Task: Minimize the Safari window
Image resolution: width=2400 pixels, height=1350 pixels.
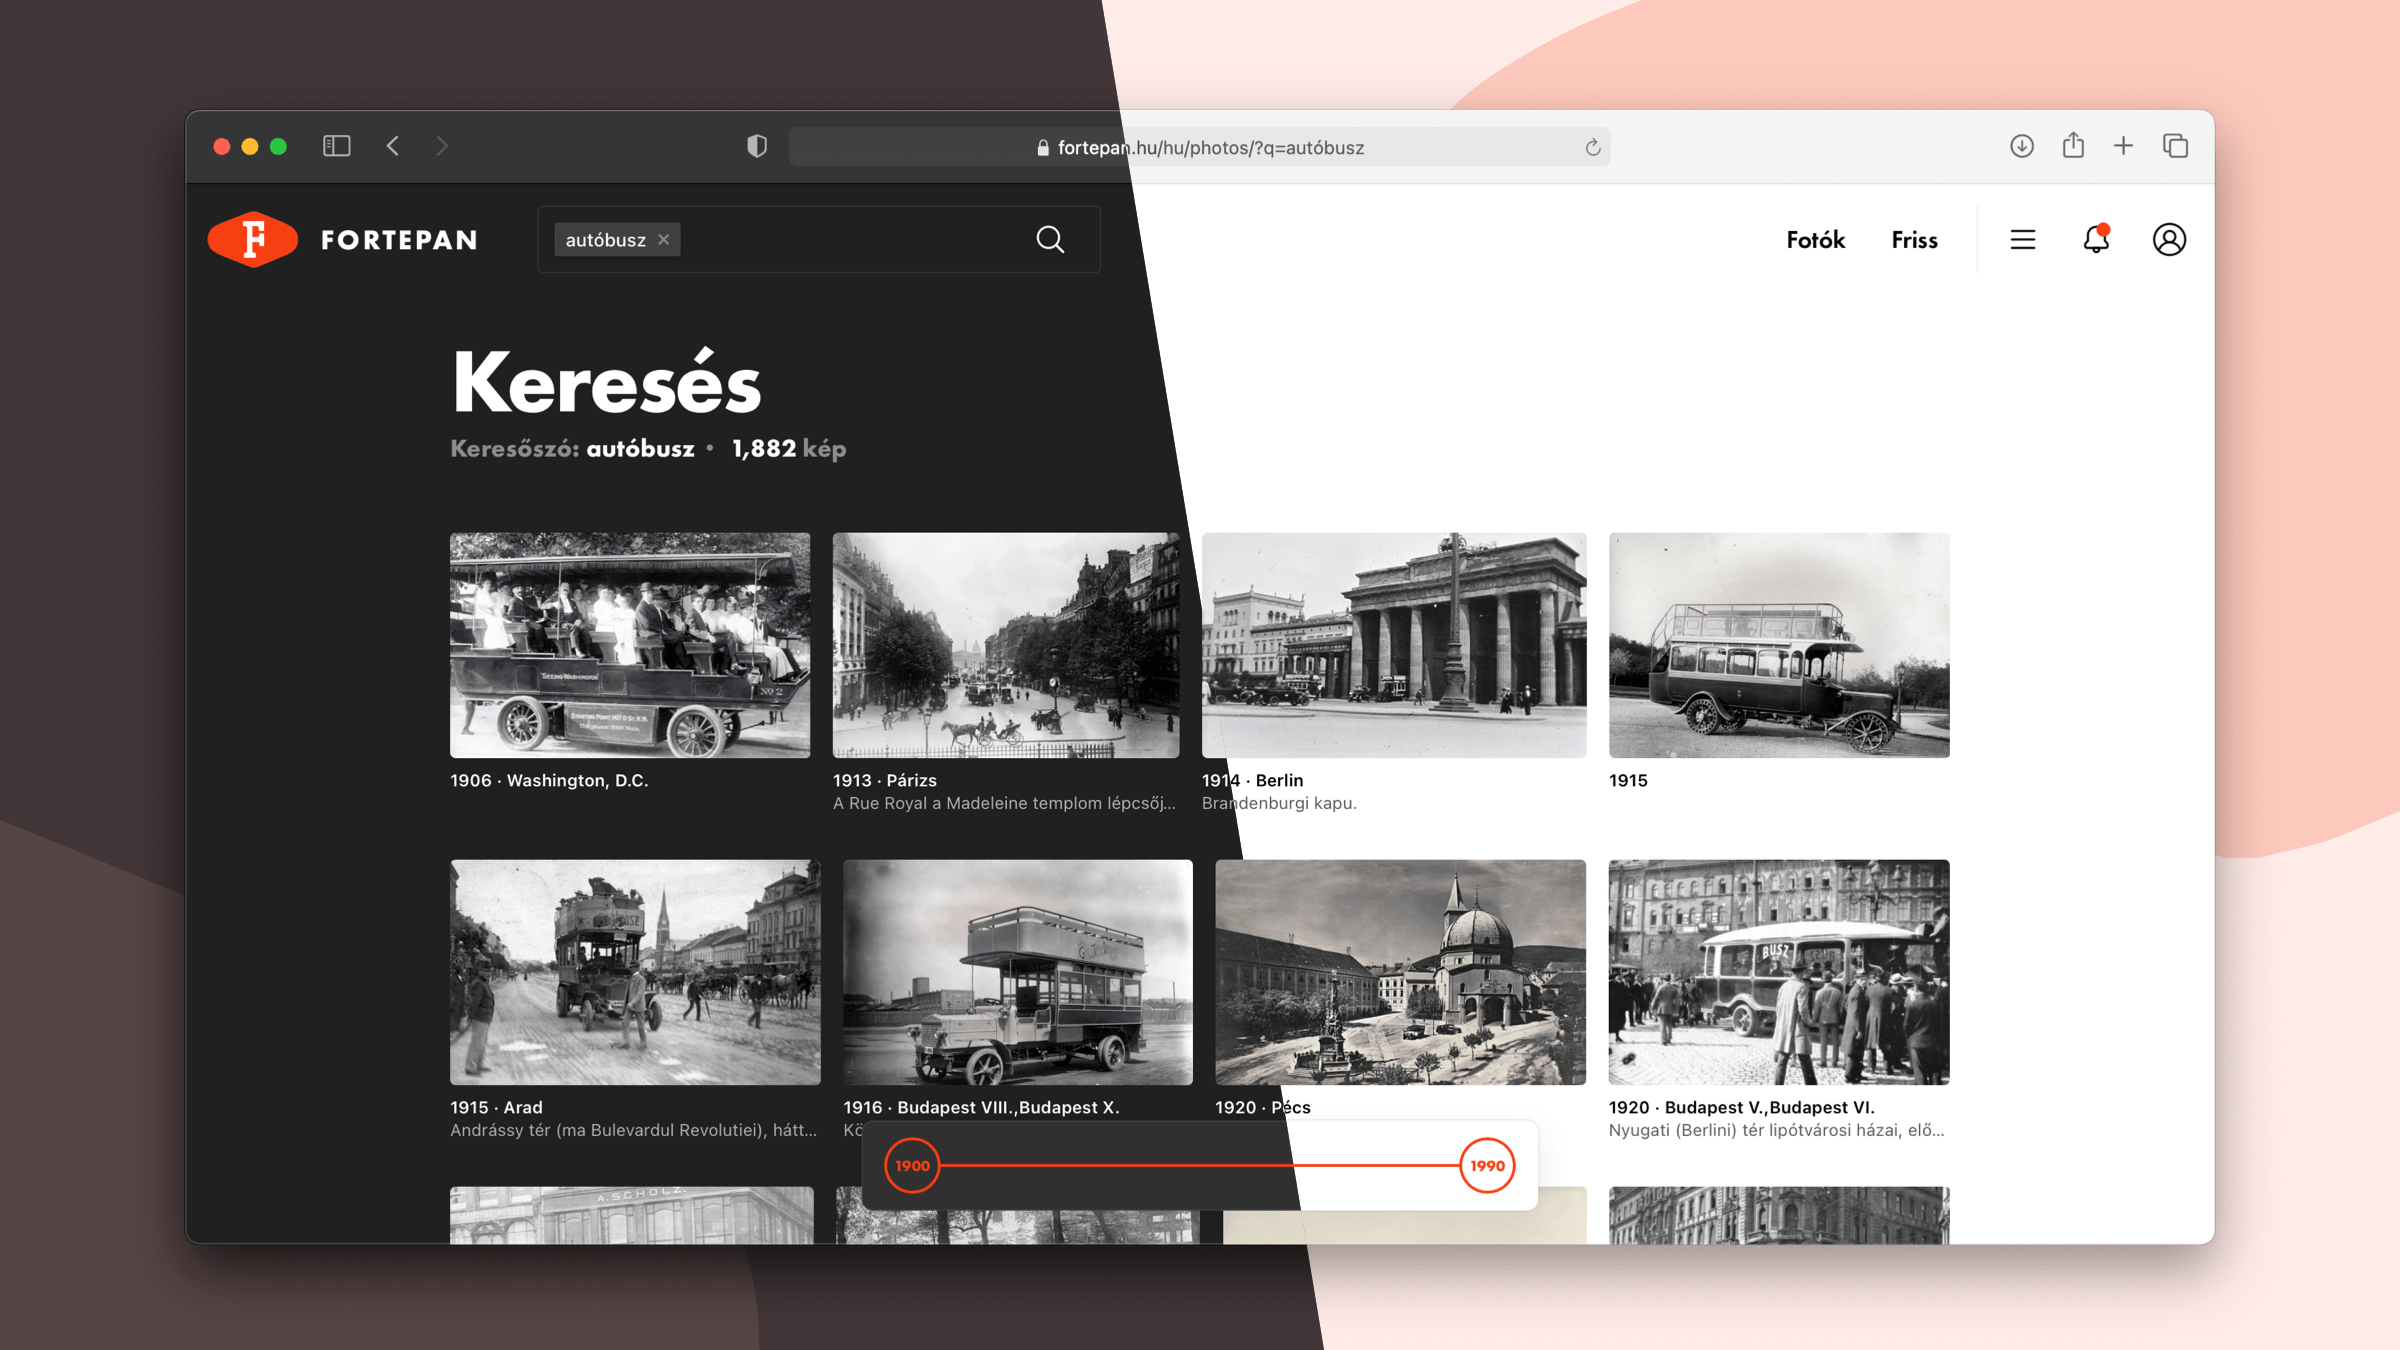Action: pos(250,147)
